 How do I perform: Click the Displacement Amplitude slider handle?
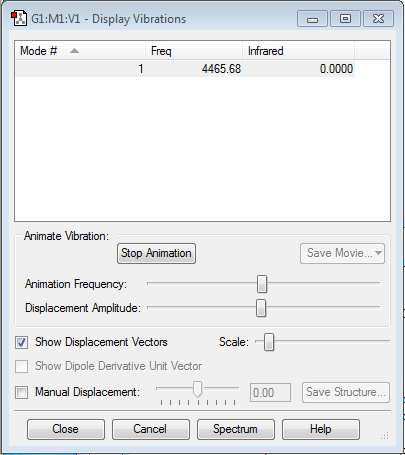[x=261, y=308]
